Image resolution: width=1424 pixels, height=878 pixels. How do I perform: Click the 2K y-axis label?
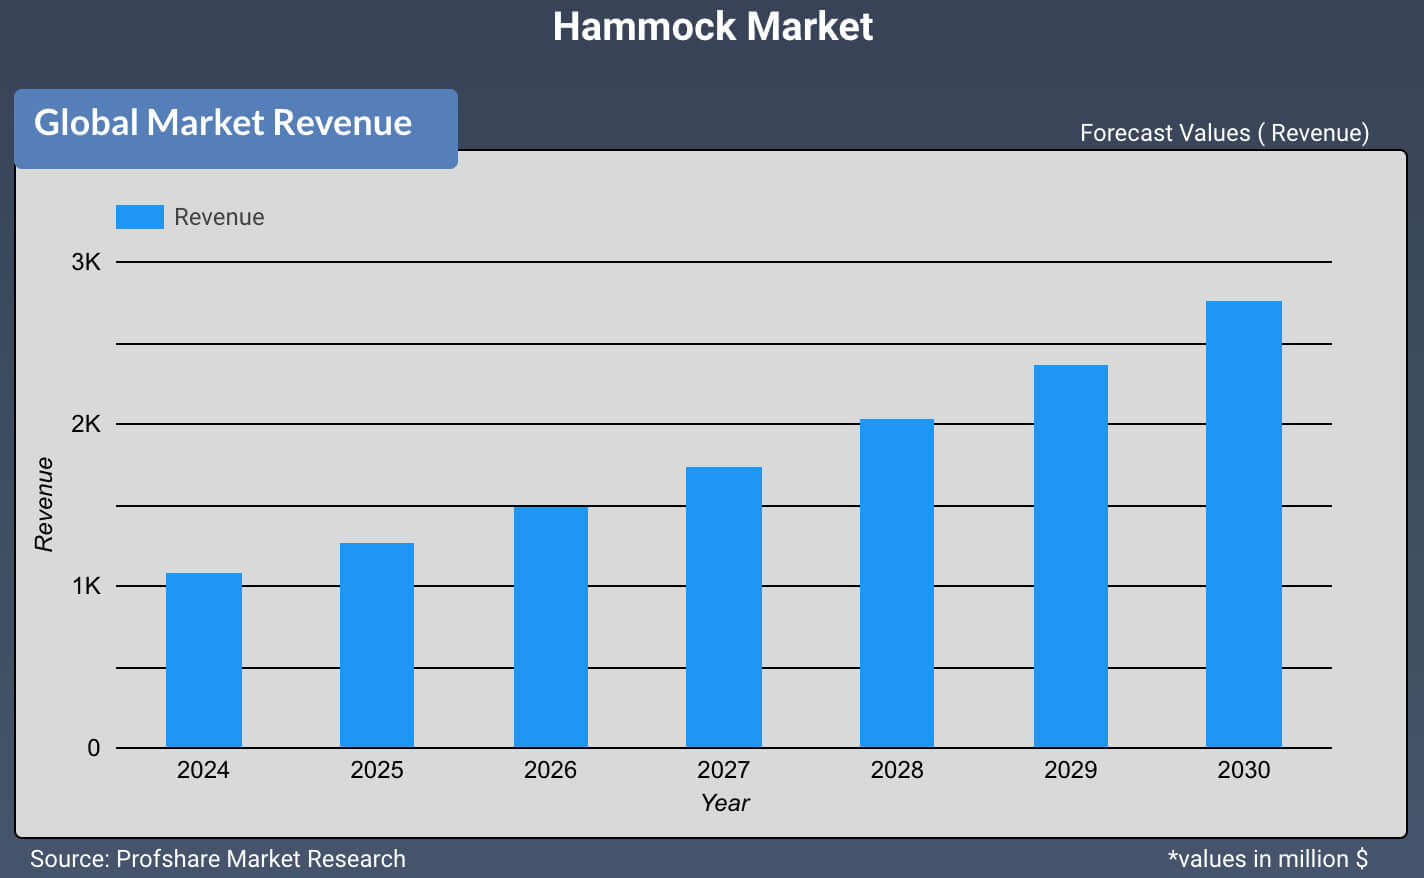pos(86,424)
